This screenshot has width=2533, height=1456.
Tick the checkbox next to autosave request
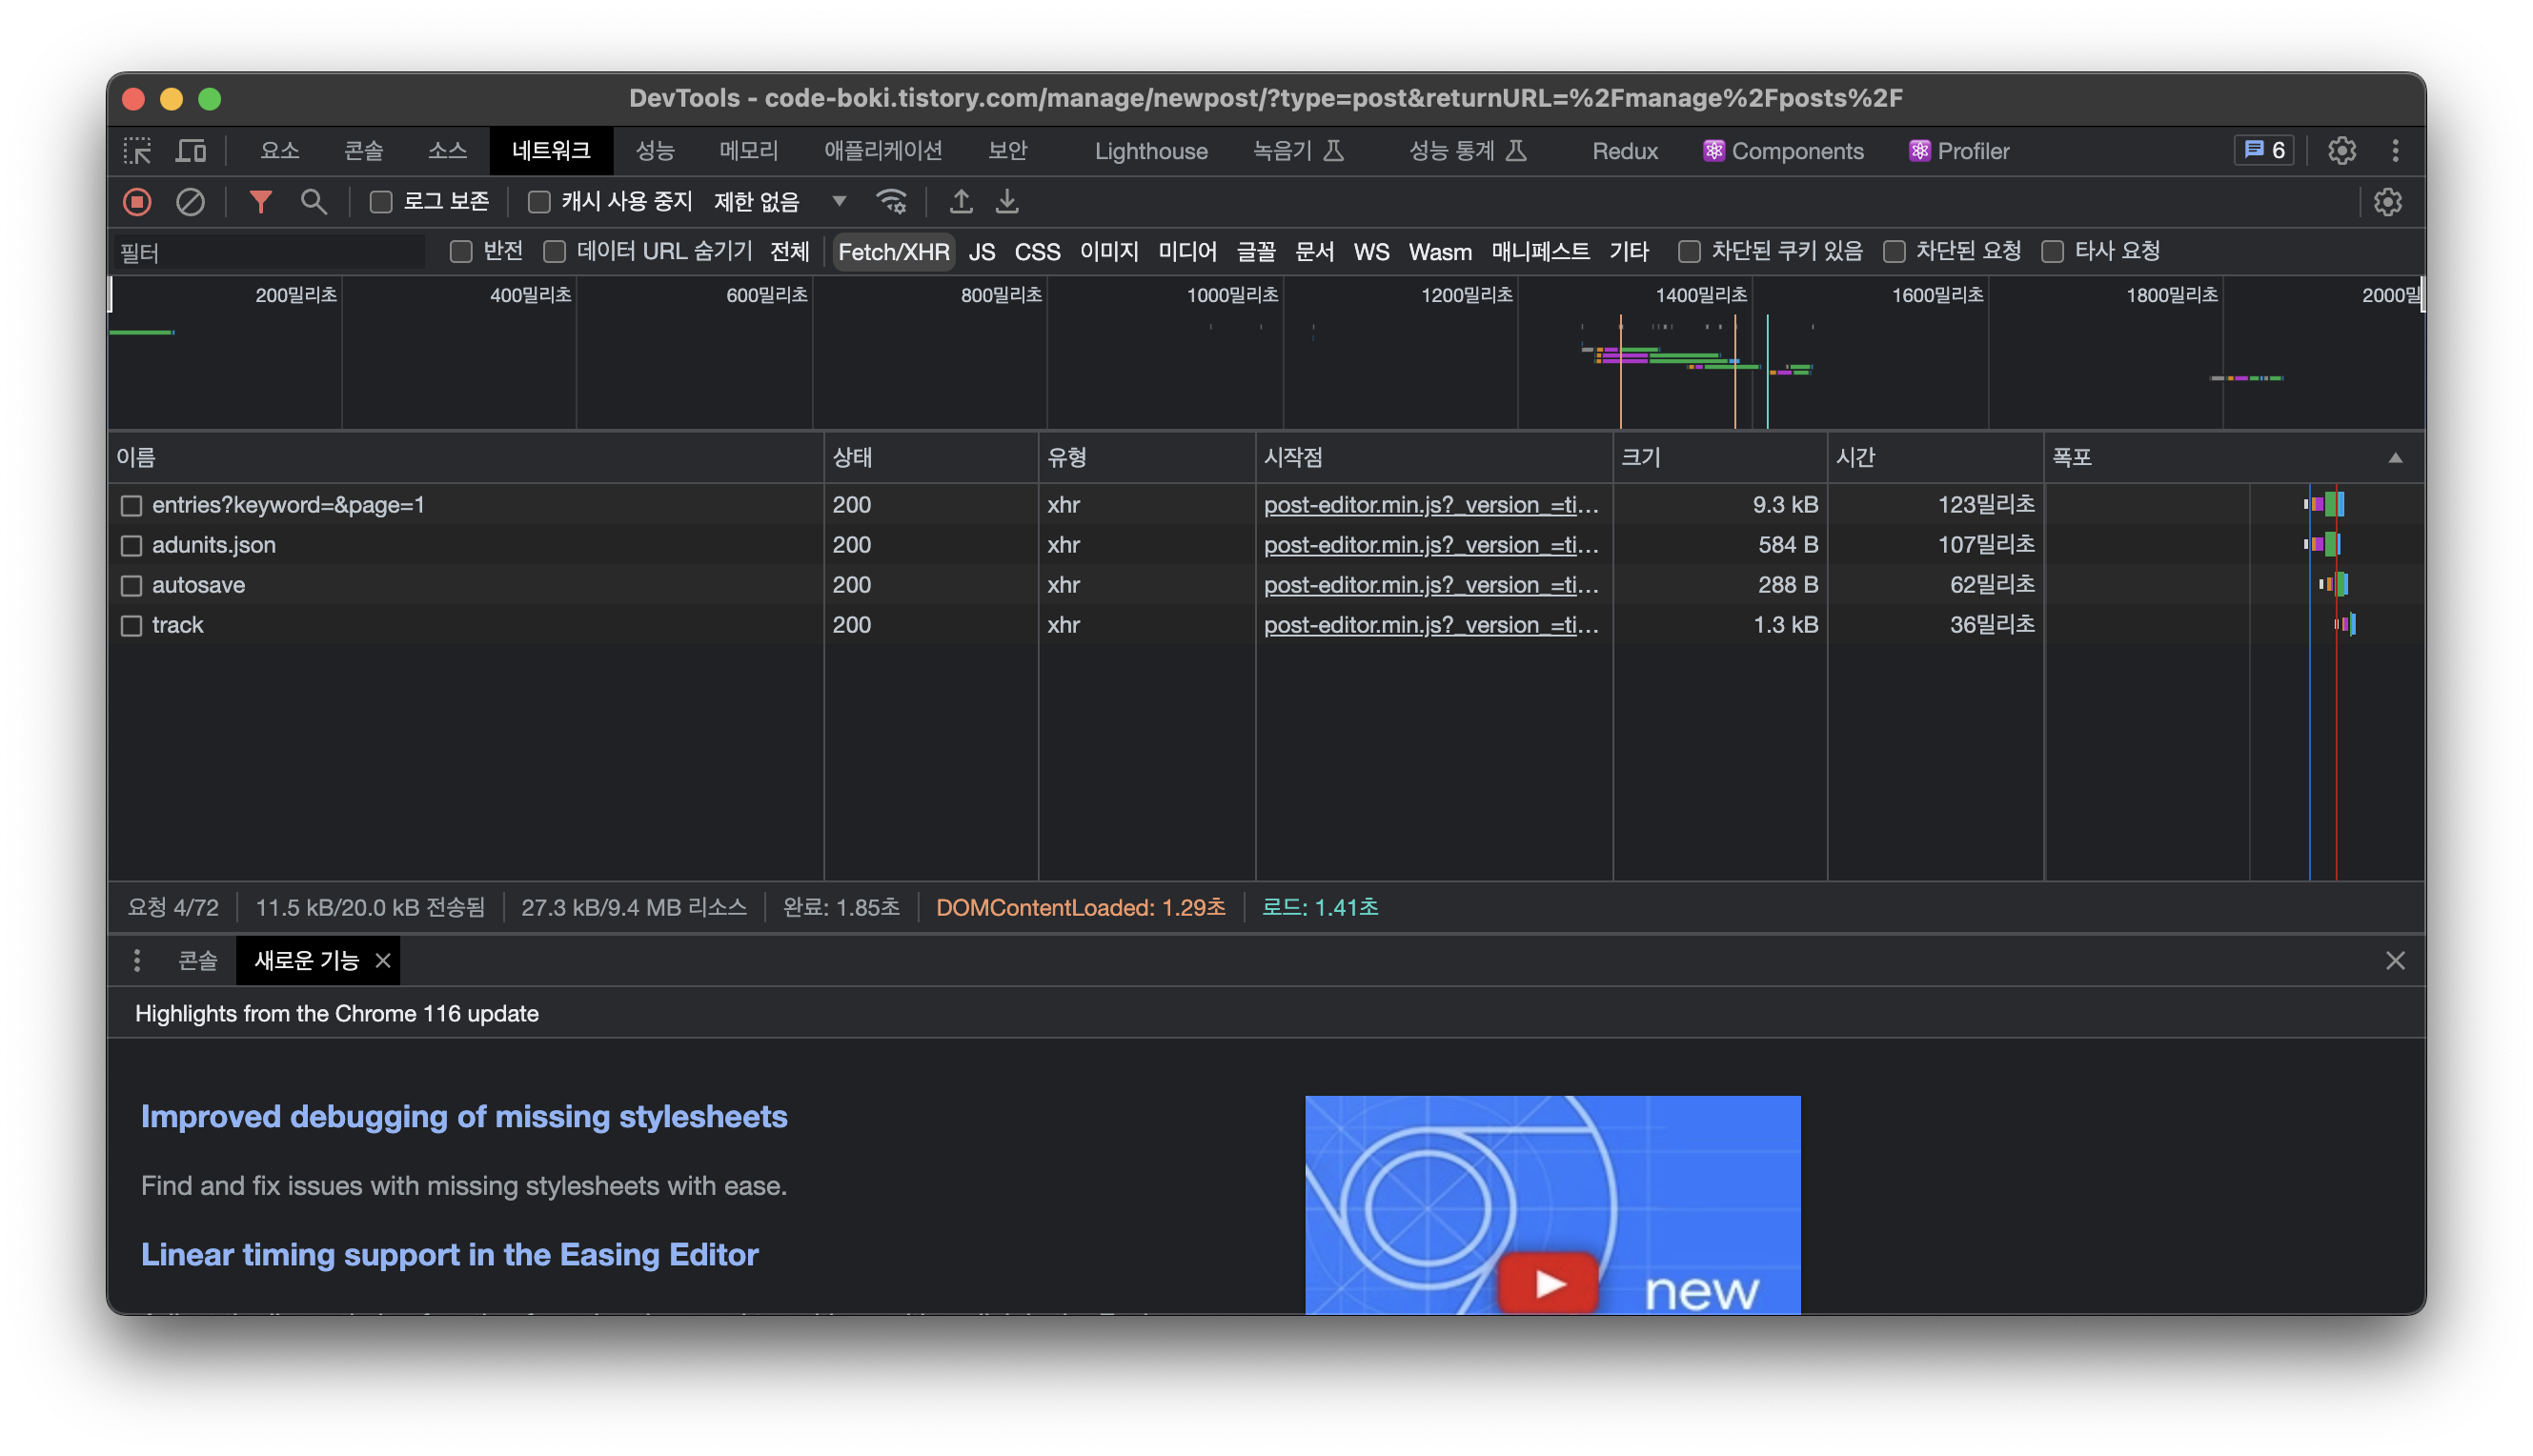[x=131, y=586]
